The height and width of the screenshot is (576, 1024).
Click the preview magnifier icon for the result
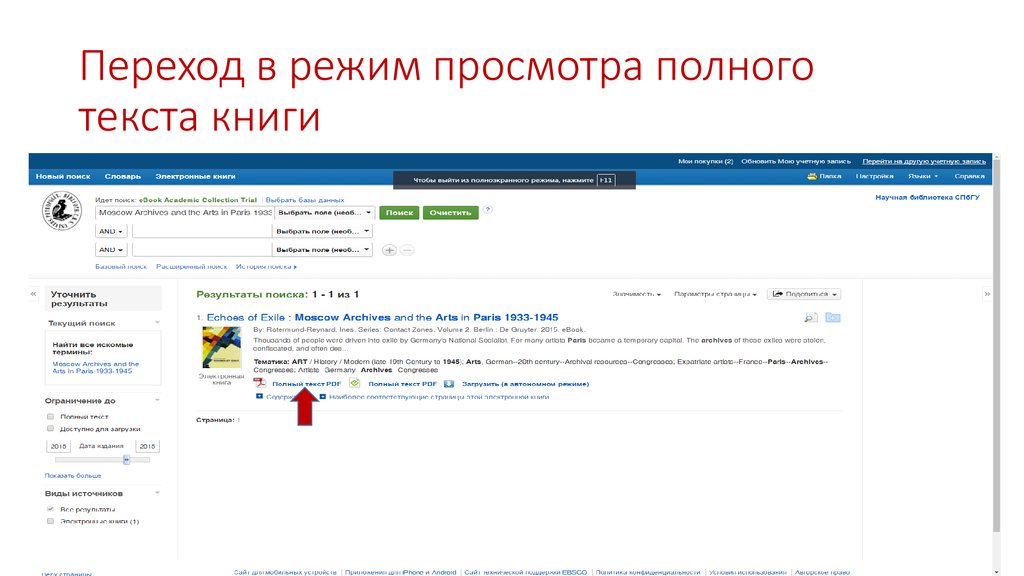810,317
